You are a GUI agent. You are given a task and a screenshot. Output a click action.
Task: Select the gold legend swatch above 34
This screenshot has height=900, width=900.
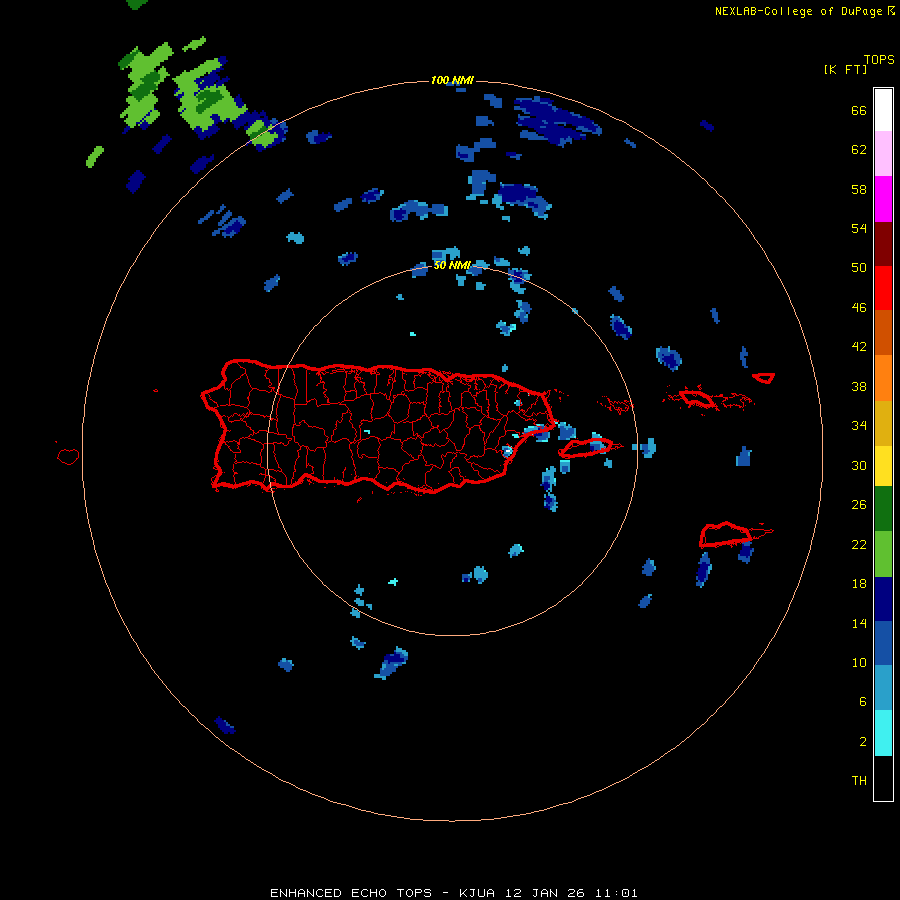(x=883, y=423)
